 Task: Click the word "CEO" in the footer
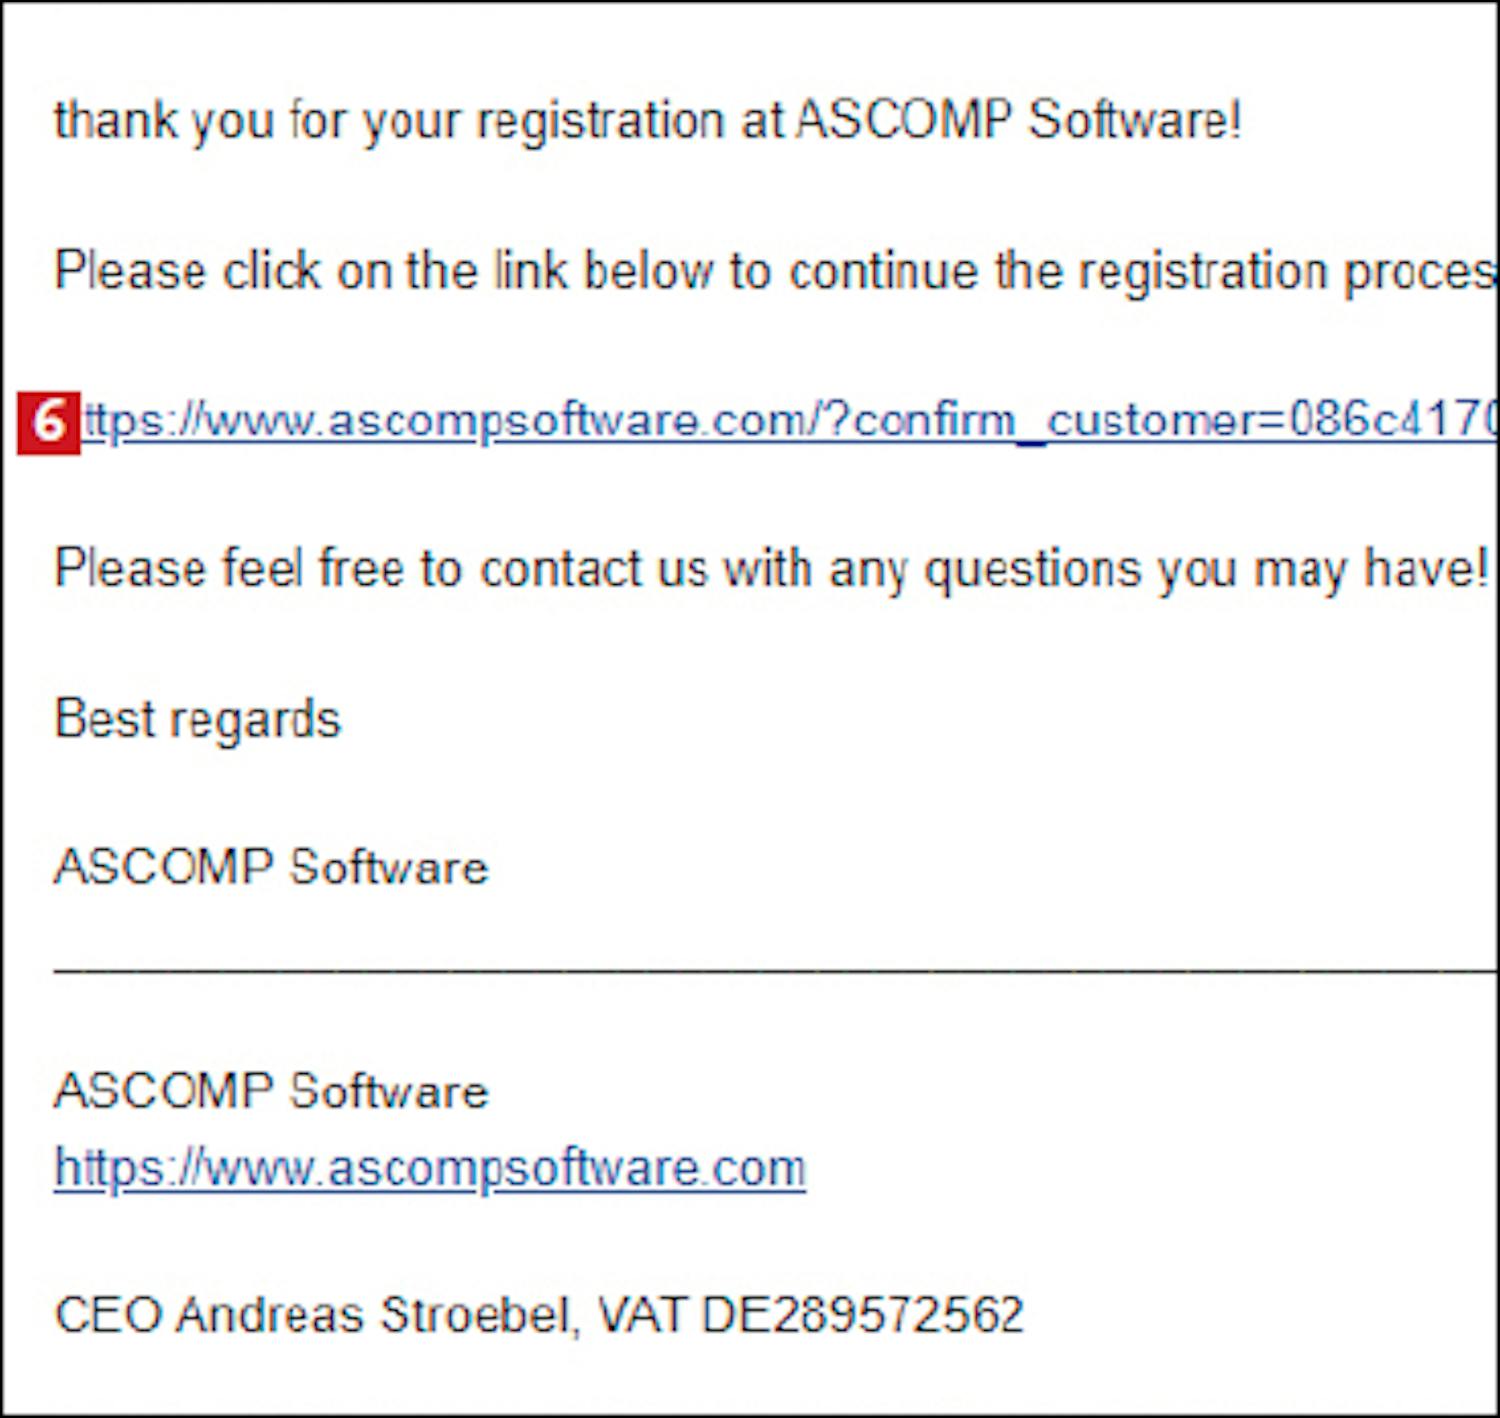click(x=108, y=1316)
